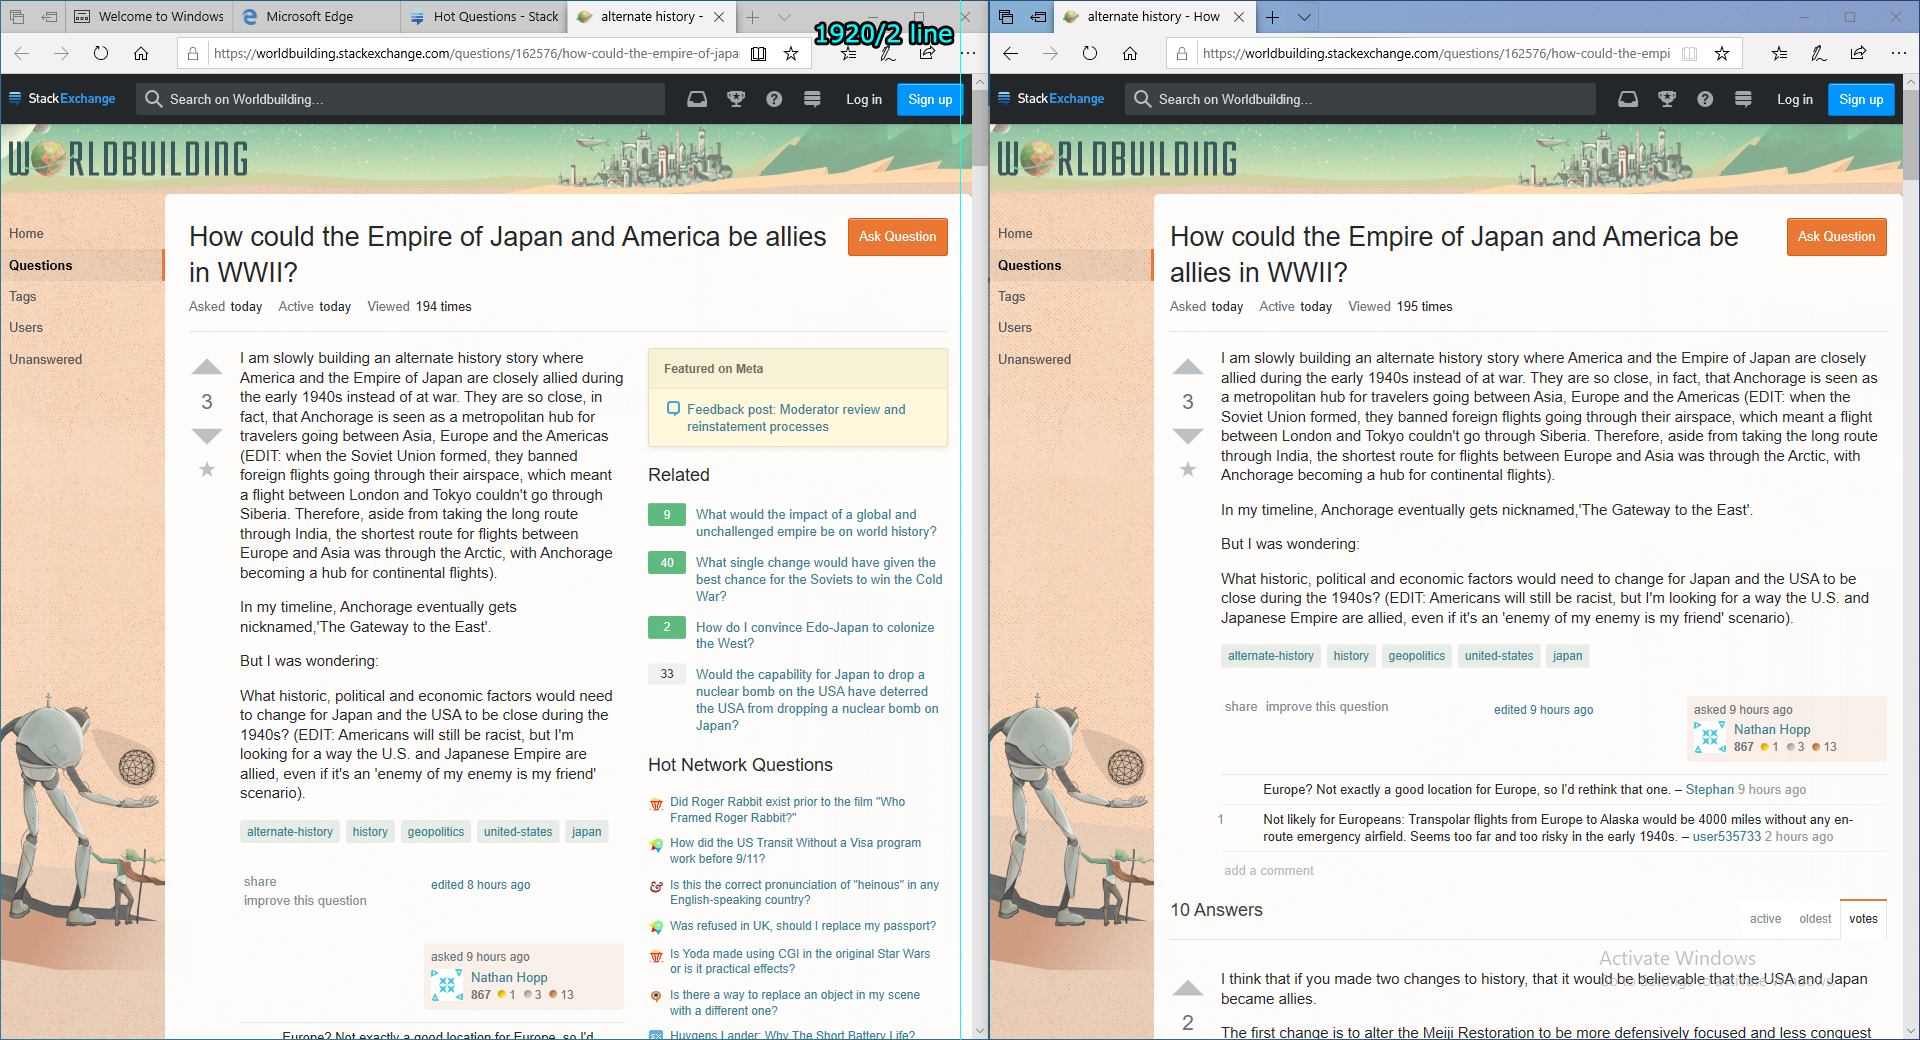Click StackExchange logo in left window
Screen dimensions: 1920x1040
coord(62,99)
